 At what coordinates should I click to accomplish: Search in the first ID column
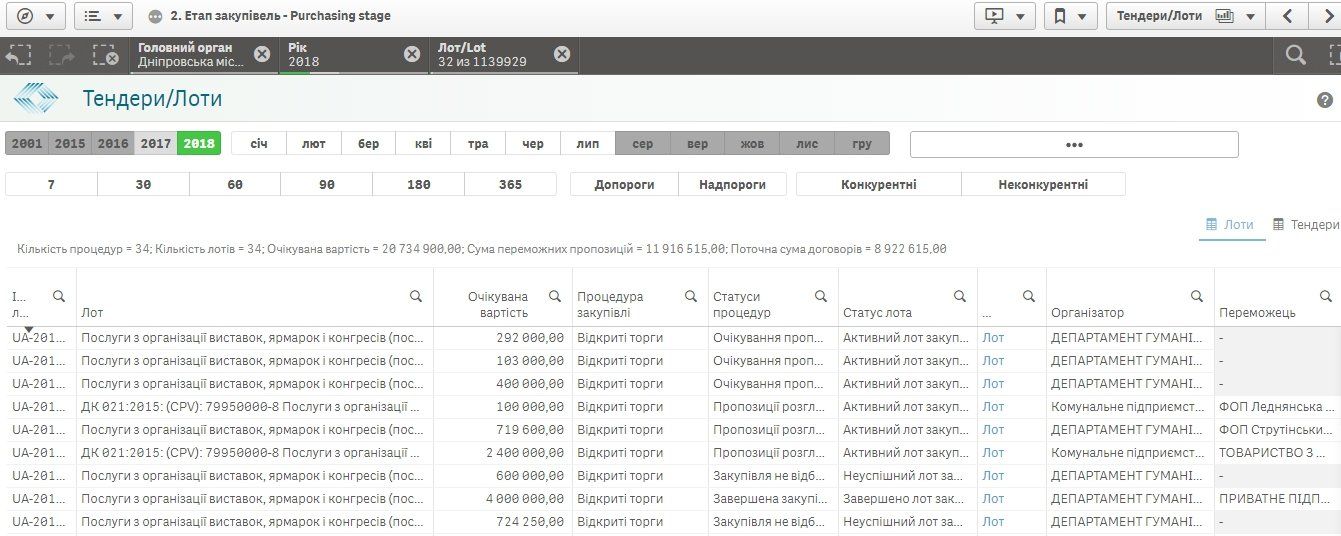pos(59,296)
